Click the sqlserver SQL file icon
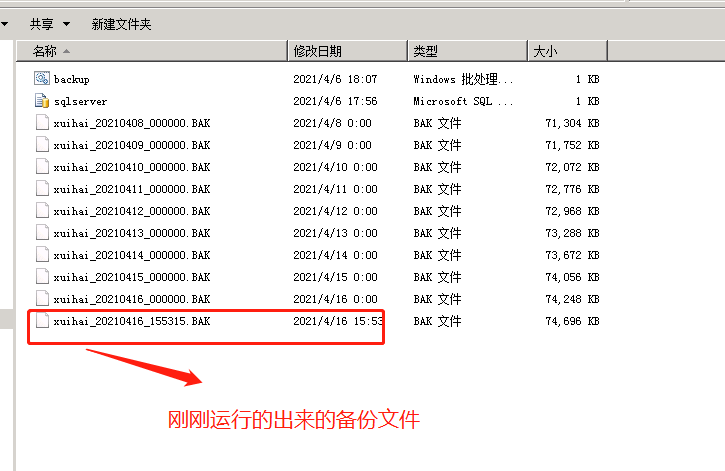This screenshot has width=725, height=471. point(42,100)
